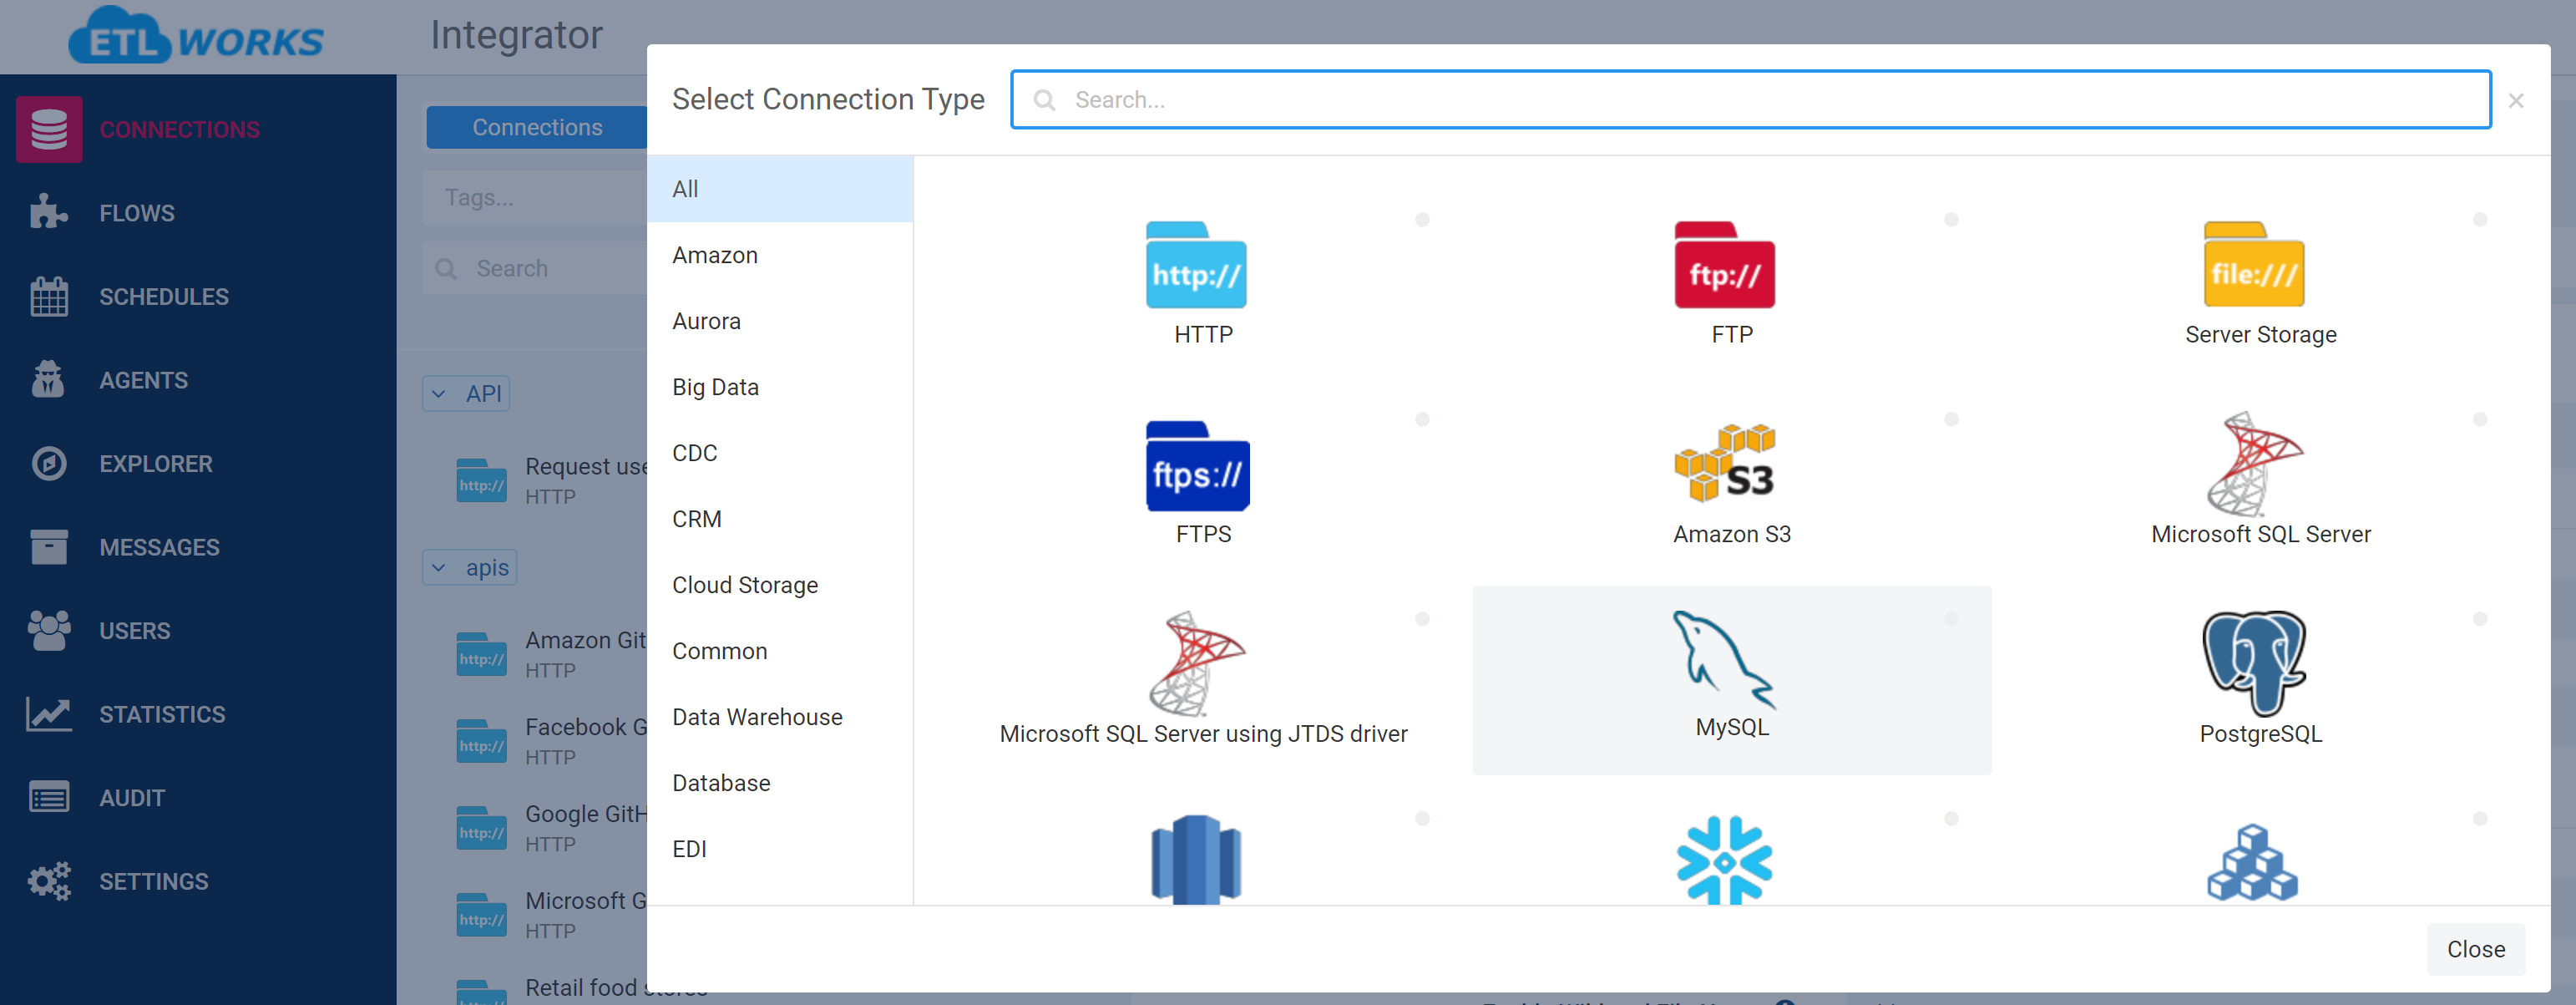
Task: Toggle the favorite dot on Server Storage card
Action: [2480, 220]
